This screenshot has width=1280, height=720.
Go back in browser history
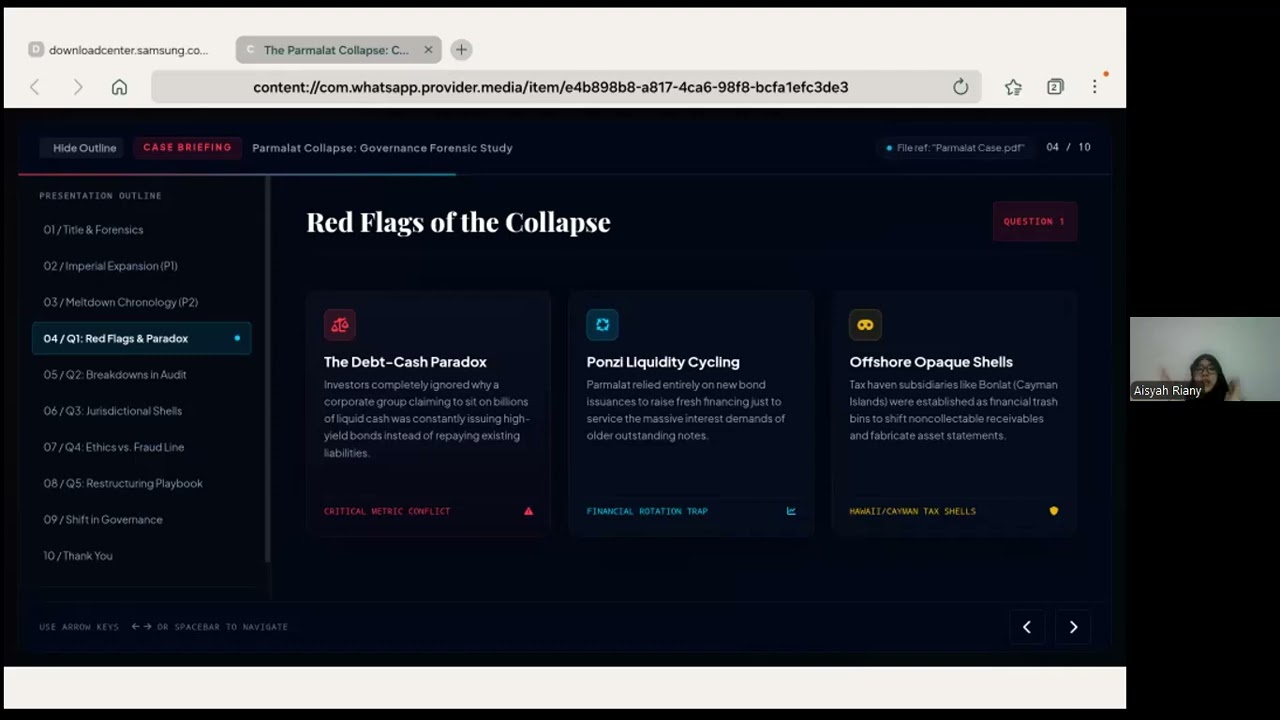[x=35, y=87]
